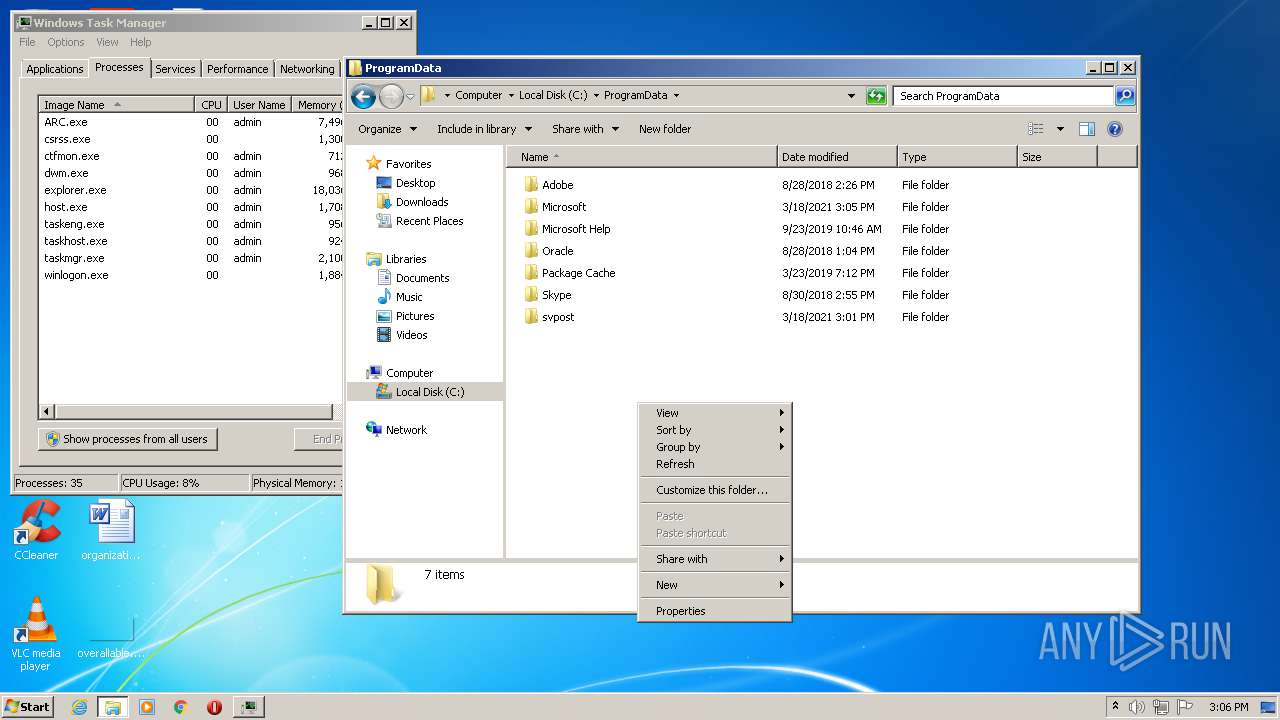The image size is (1280, 720).
Task: Select the svpost folder icon
Action: click(x=531, y=317)
